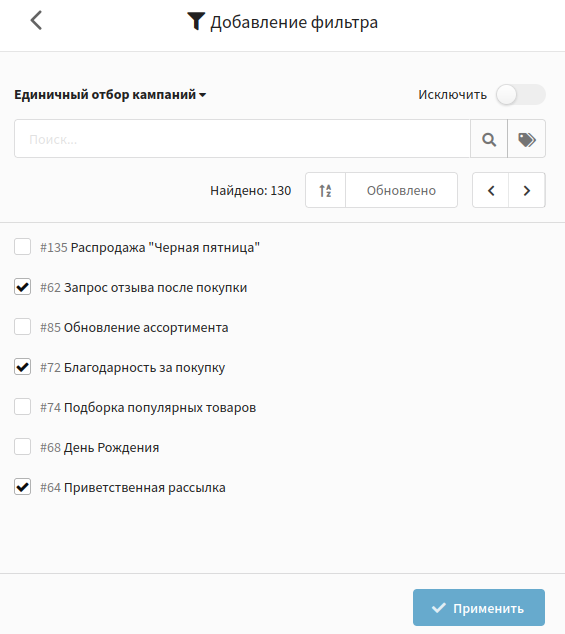
Task: Check #85 Обновление ассортимента
Action: [x=23, y=327]
